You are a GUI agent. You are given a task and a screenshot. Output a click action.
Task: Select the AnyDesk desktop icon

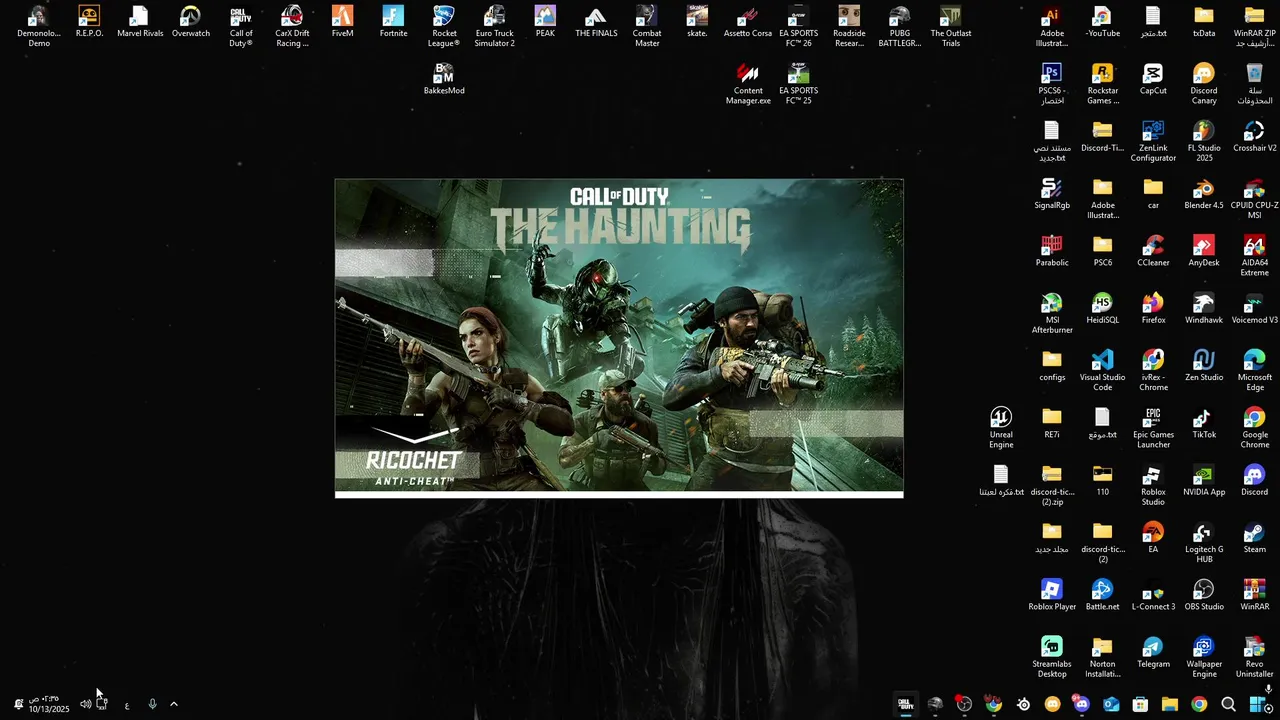tap(1204, 251)
